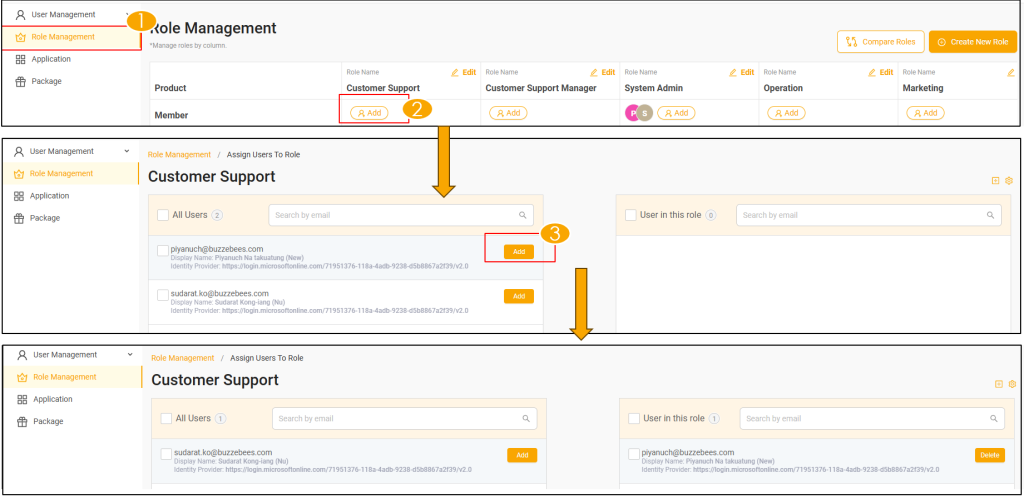Check All Users checkbox showing count 1
The height and width of the screenshot is (498, 1024).
167,418
